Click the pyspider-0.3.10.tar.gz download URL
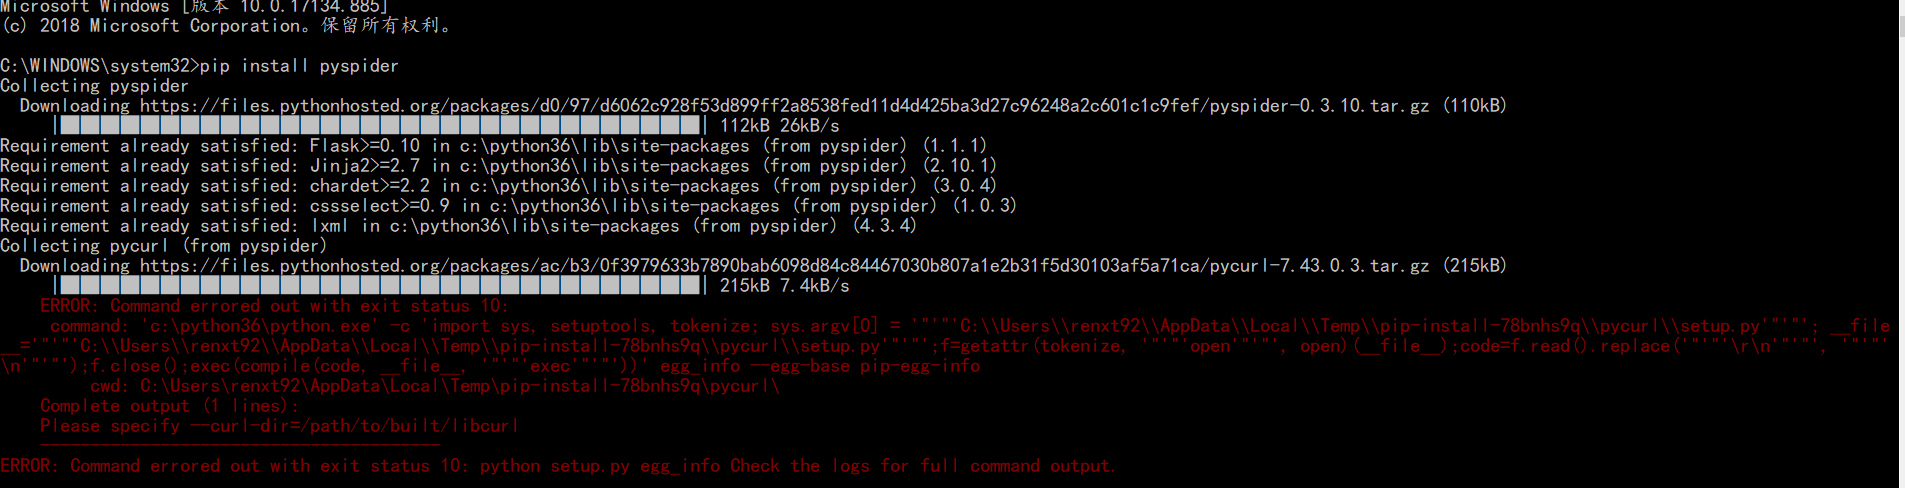The height and width of the screenshot is (488, 1905). coord(784,106)
